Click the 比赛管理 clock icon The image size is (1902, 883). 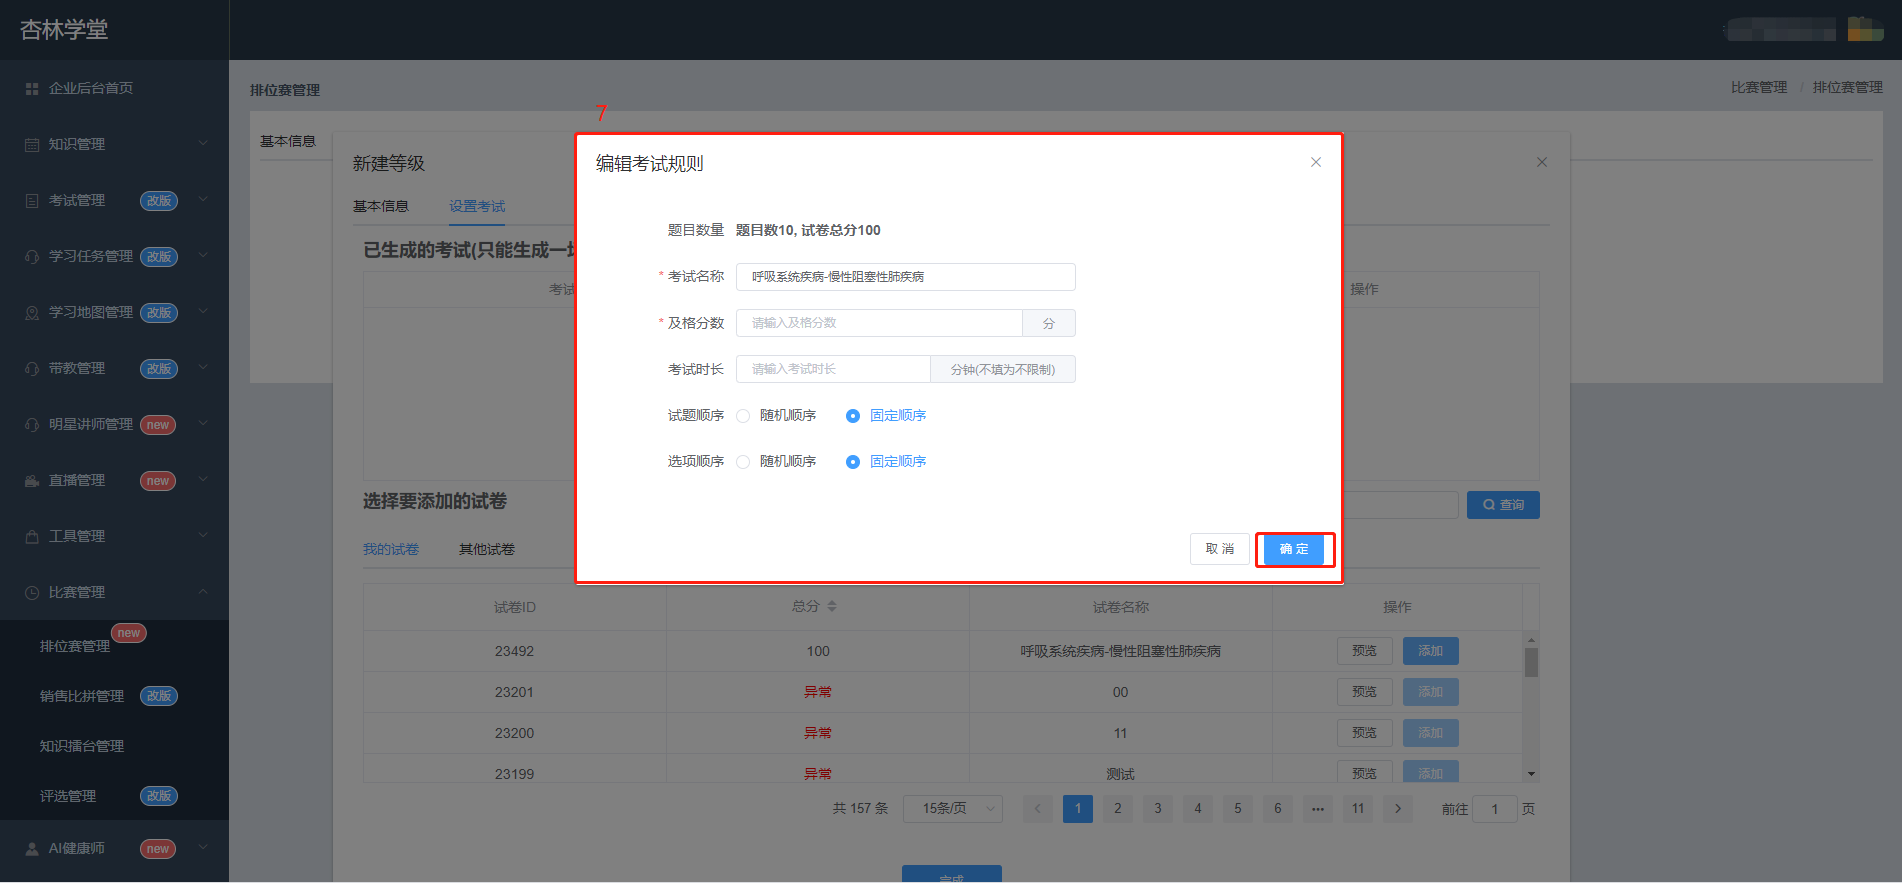(32, 593)
